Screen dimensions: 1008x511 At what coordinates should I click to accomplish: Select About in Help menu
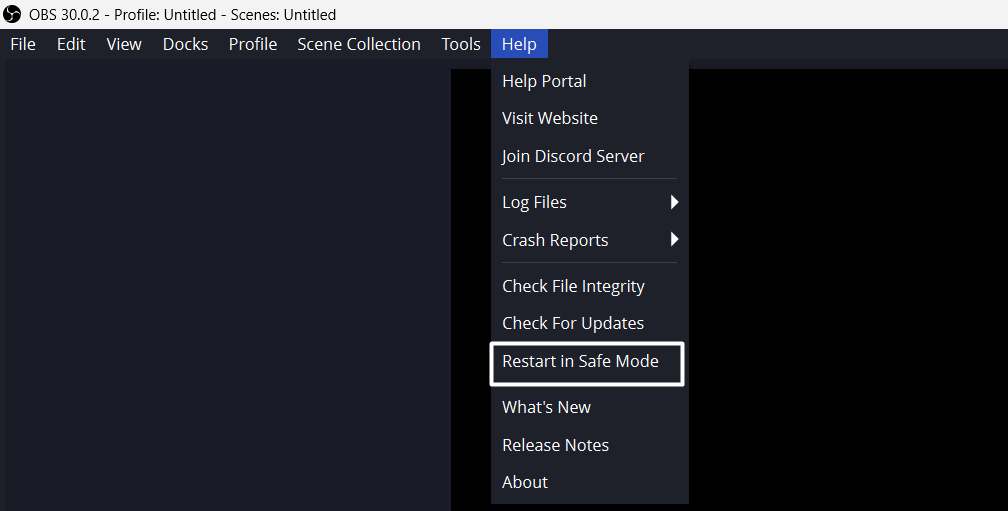(x=525, y=482)
